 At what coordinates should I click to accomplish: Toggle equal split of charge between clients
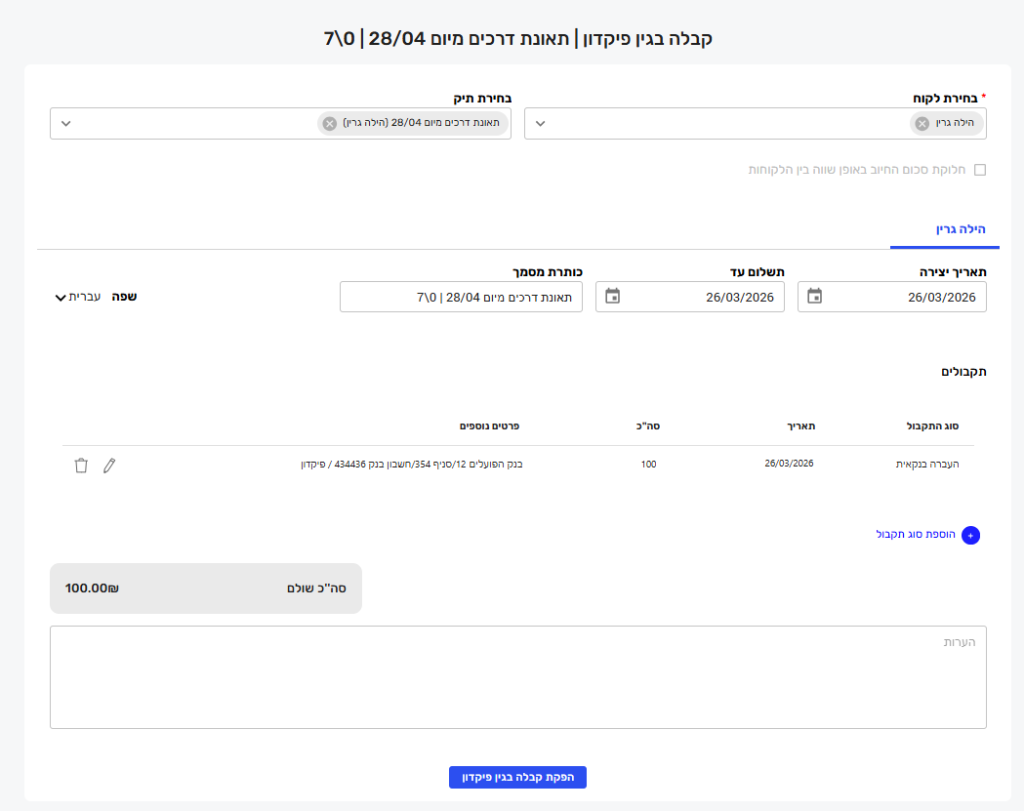[980, 170]
